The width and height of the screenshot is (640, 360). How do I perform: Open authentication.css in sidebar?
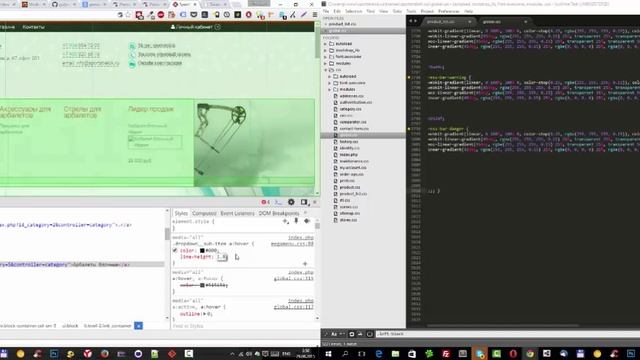pyautogui.click(x=356, y=102)
